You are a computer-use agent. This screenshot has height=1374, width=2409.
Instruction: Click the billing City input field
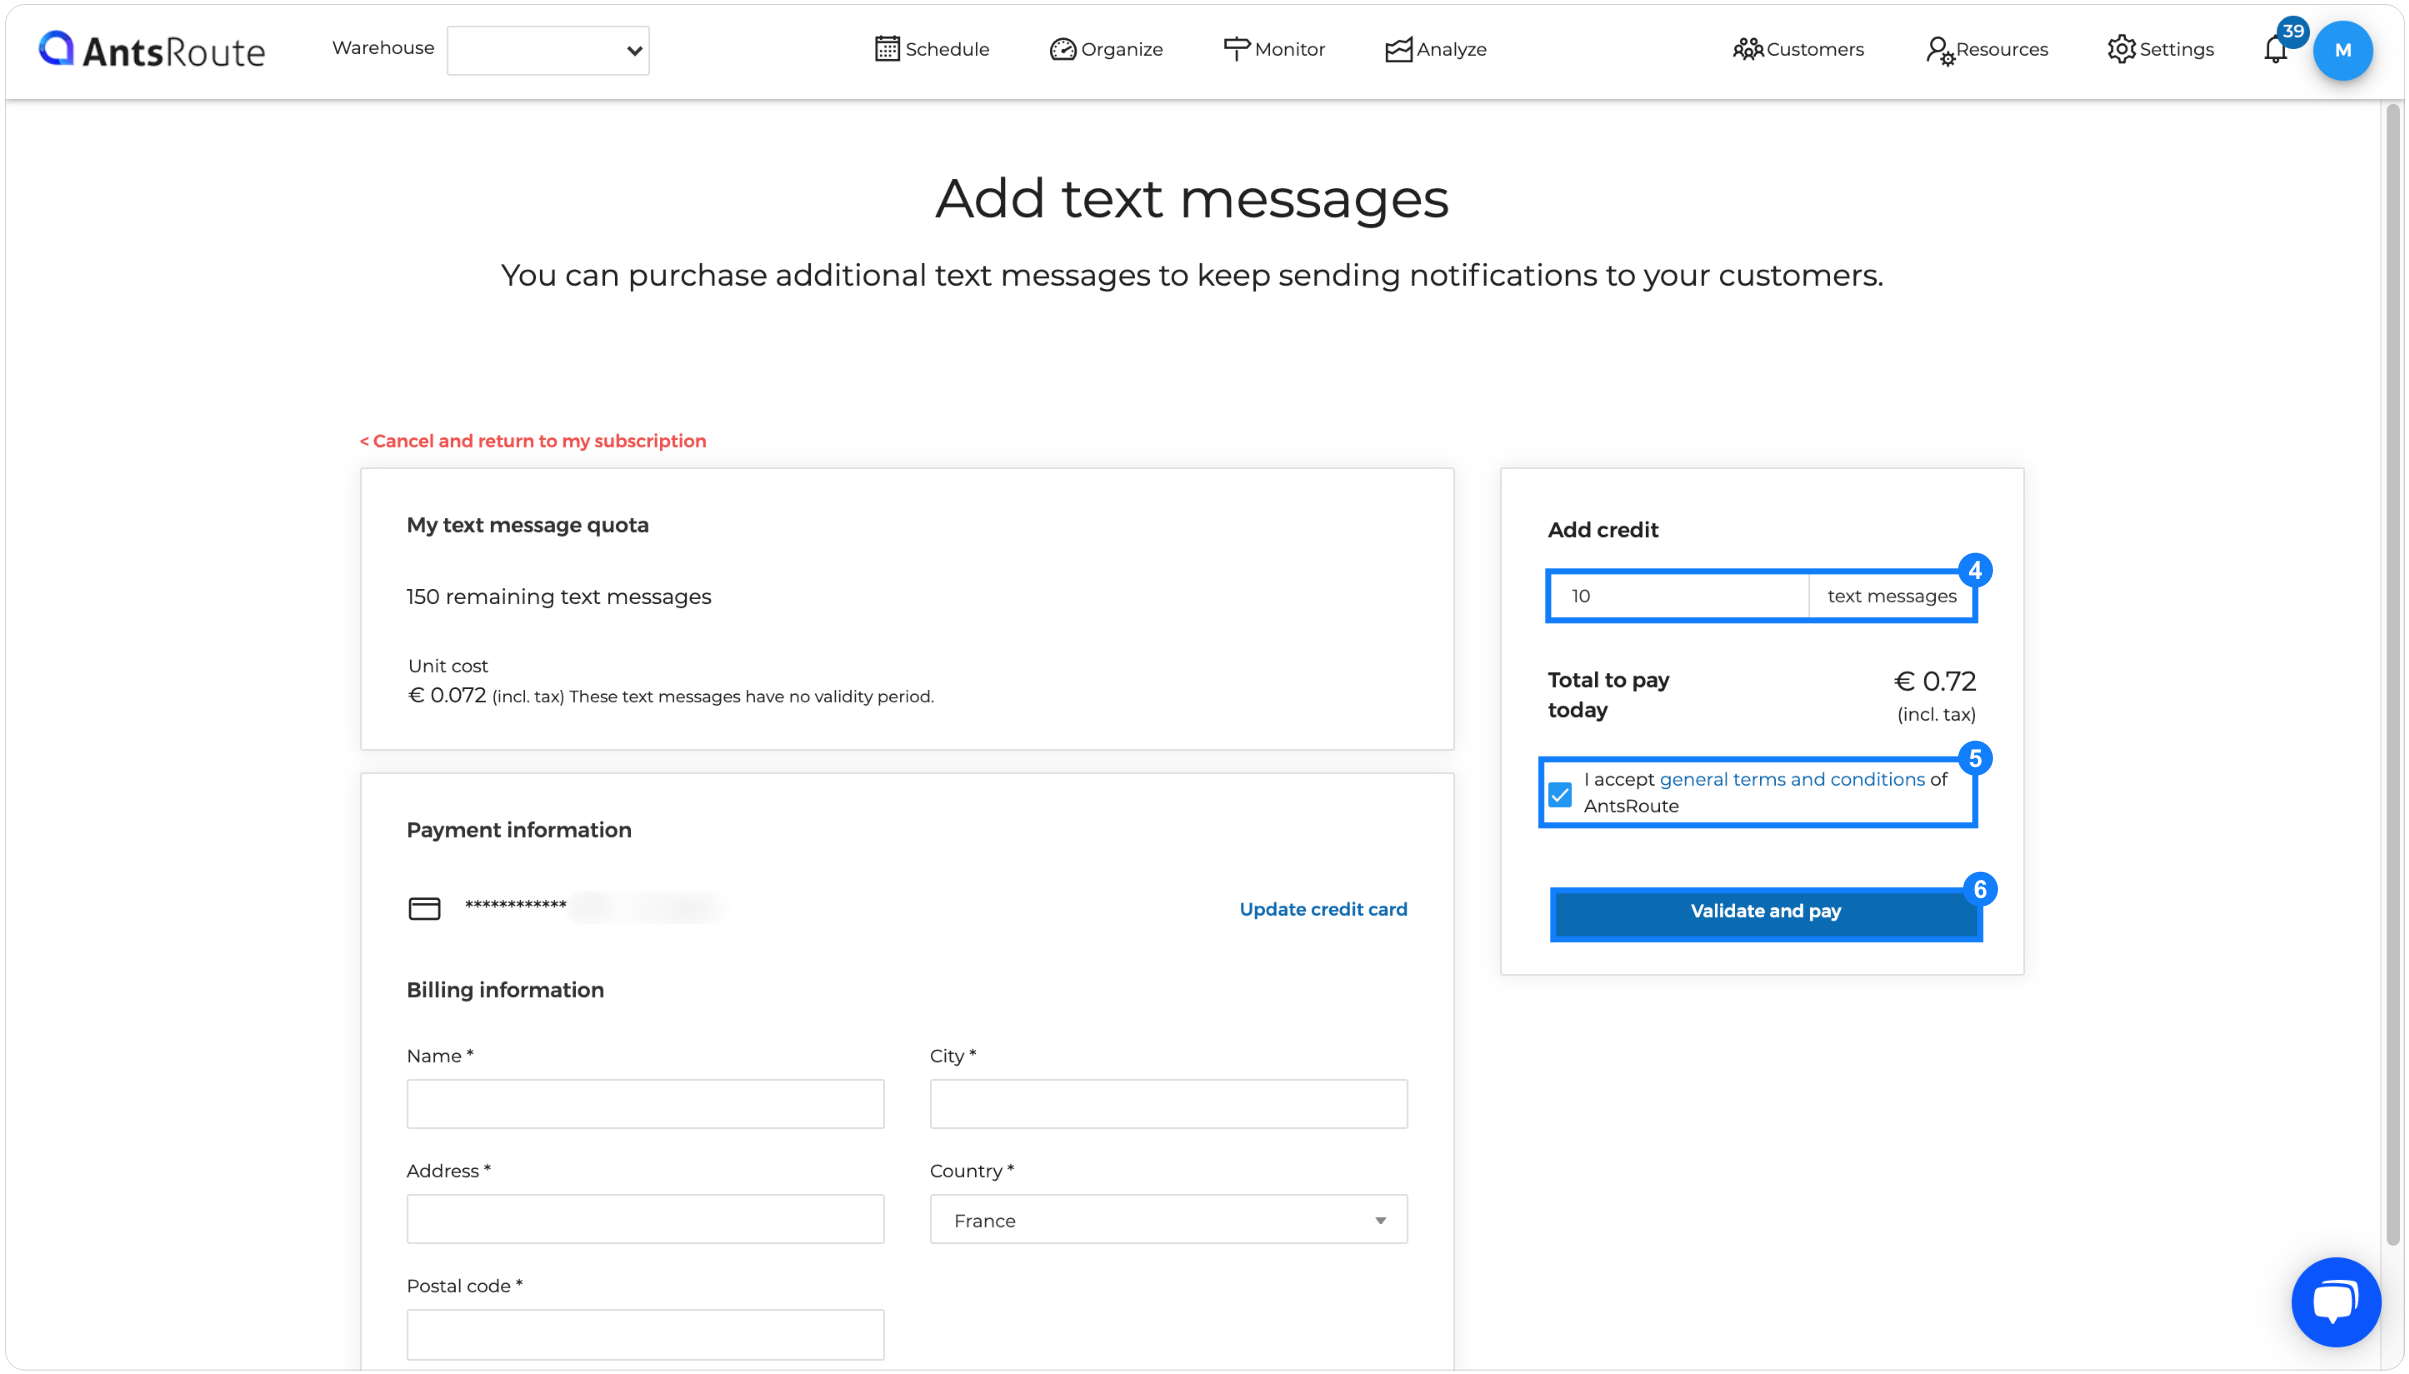[1168, 1103]
